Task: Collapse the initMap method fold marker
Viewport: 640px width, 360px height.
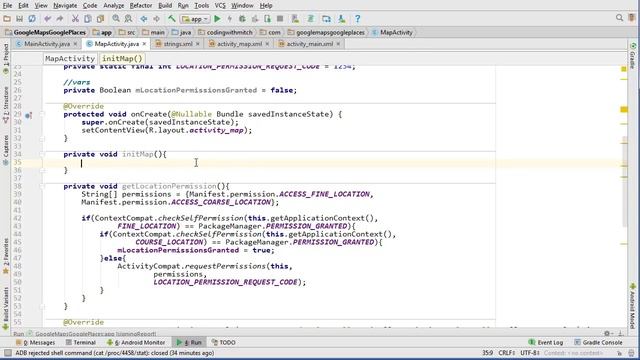Action: tap(42, 154)
